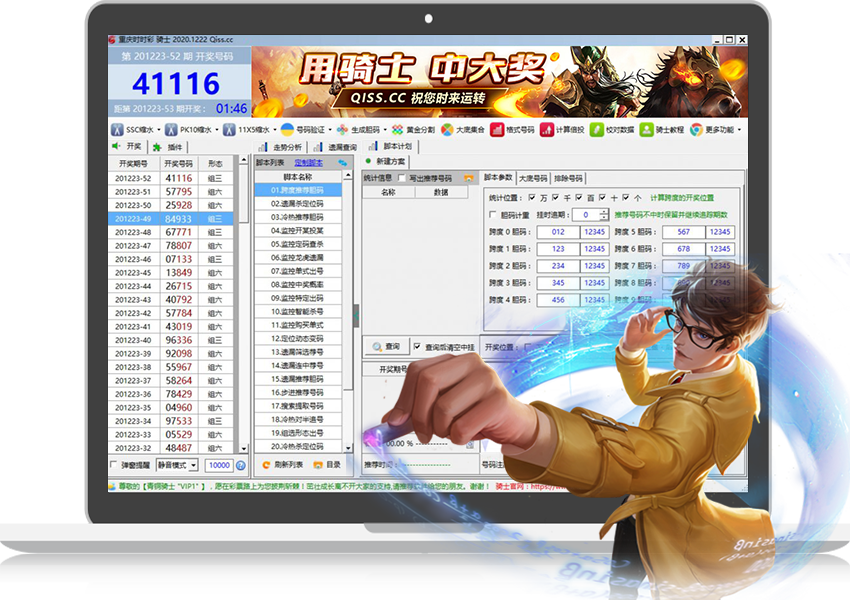Toggle the 十 position checkbox
This screenshot has height=600, width=850.
coord(602,197)
